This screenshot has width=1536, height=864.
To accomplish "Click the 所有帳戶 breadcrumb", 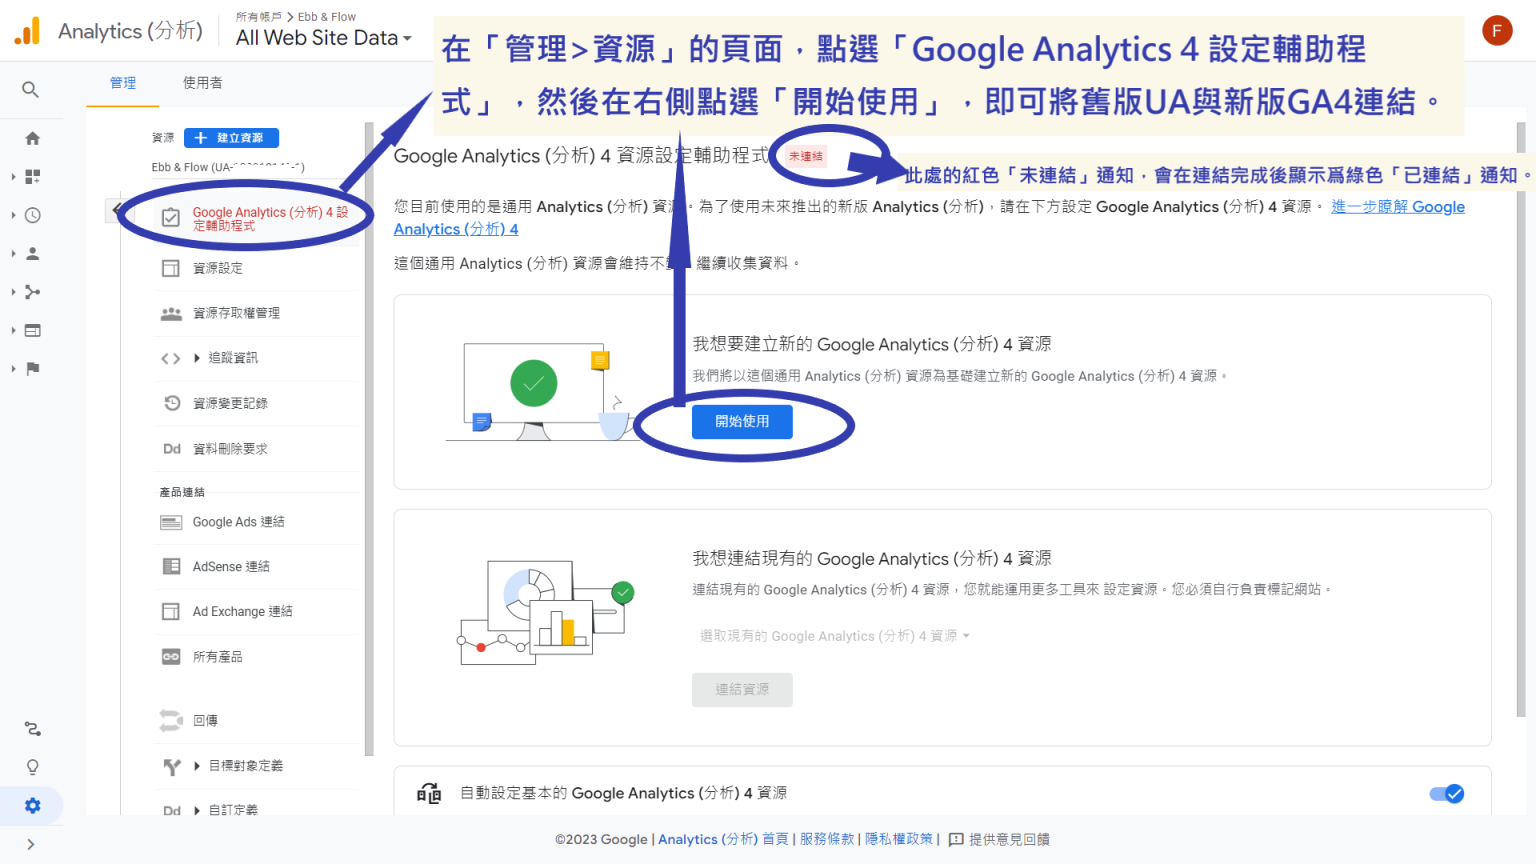I will [x=259, y=17].
